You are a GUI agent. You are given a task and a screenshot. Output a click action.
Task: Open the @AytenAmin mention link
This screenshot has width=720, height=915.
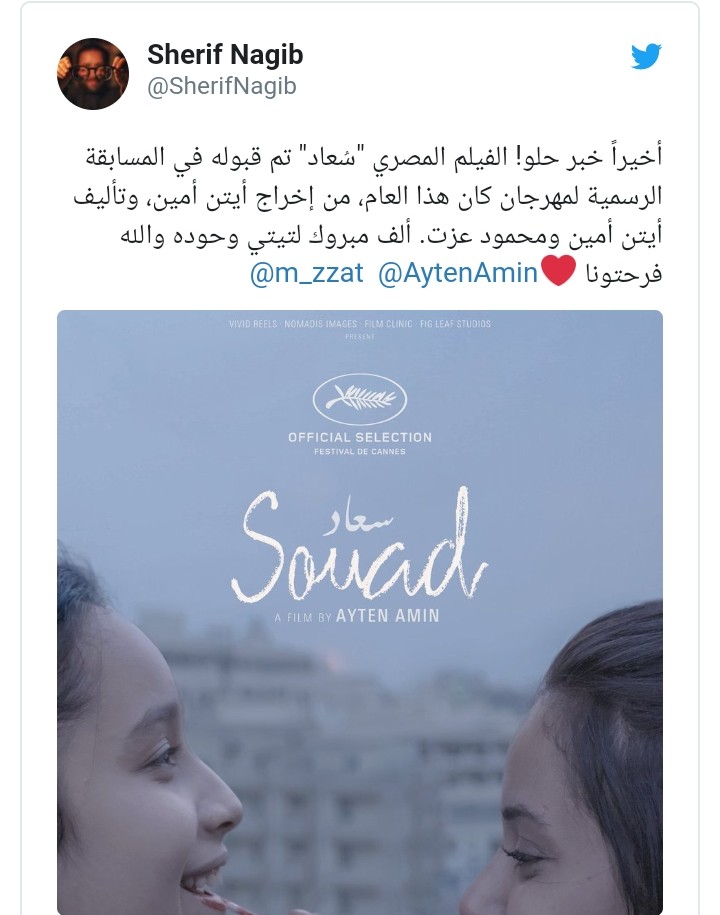457,273
